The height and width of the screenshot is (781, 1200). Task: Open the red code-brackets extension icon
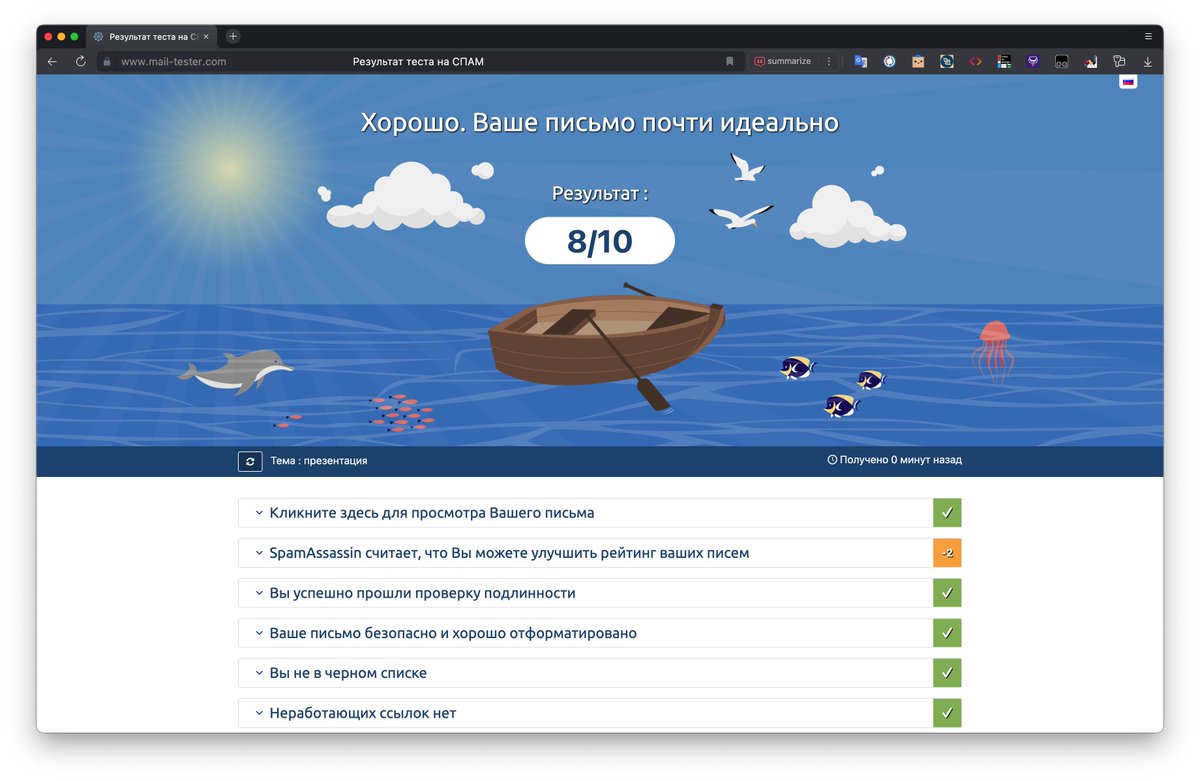point(975,61)
